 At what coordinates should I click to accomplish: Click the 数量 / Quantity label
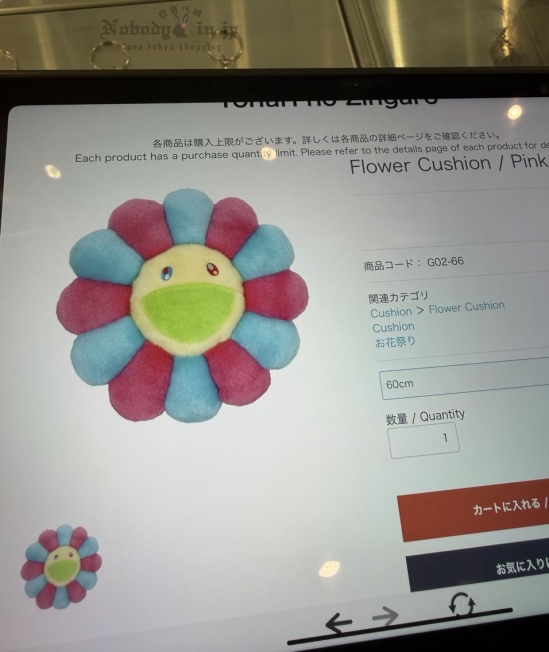425,417
